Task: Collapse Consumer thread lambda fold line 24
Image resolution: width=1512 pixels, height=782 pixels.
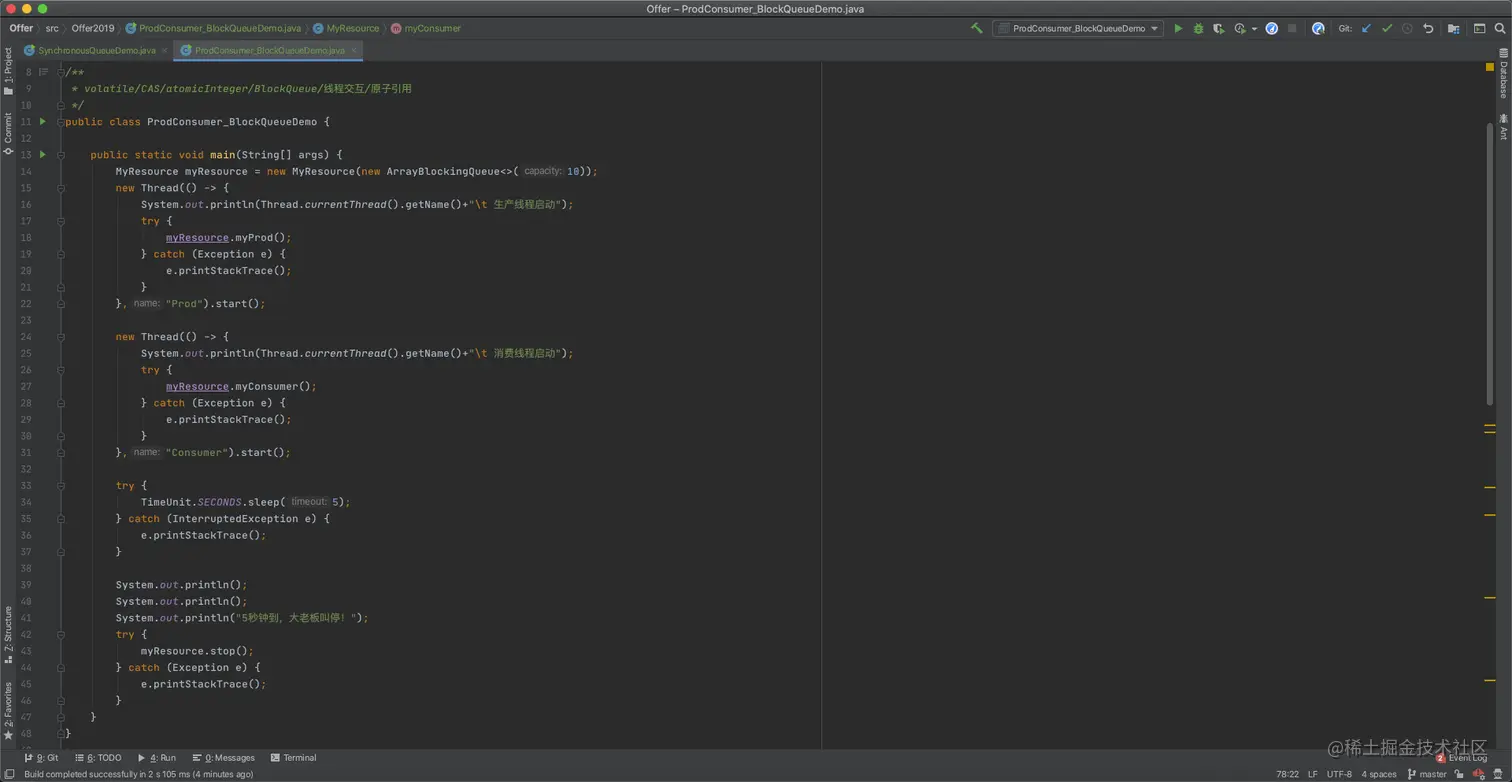Action: click(61, 336)
